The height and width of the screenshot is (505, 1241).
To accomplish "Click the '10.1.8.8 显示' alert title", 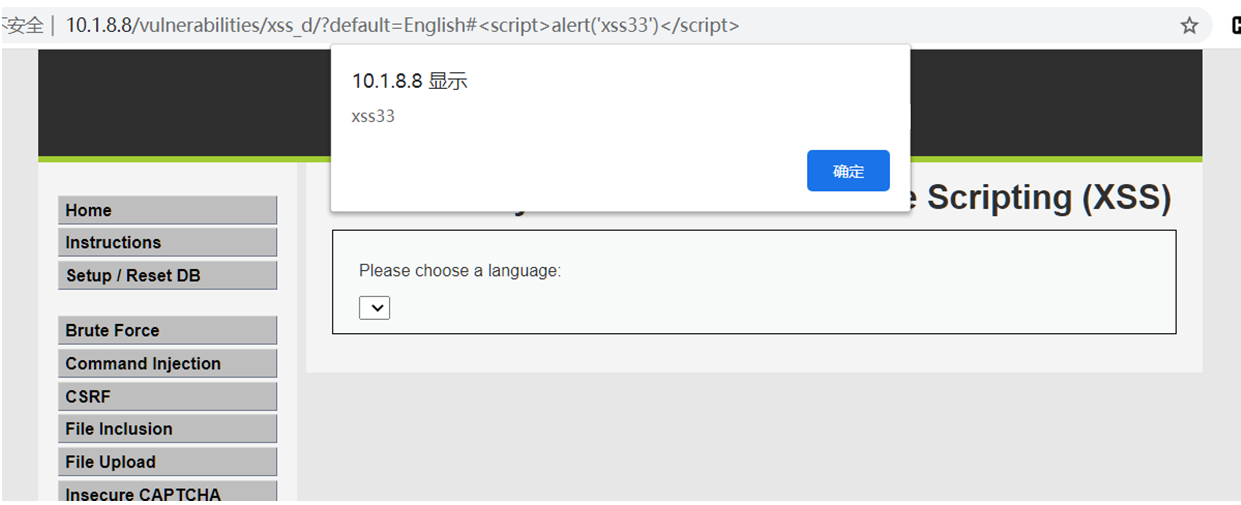I will 409,82.
